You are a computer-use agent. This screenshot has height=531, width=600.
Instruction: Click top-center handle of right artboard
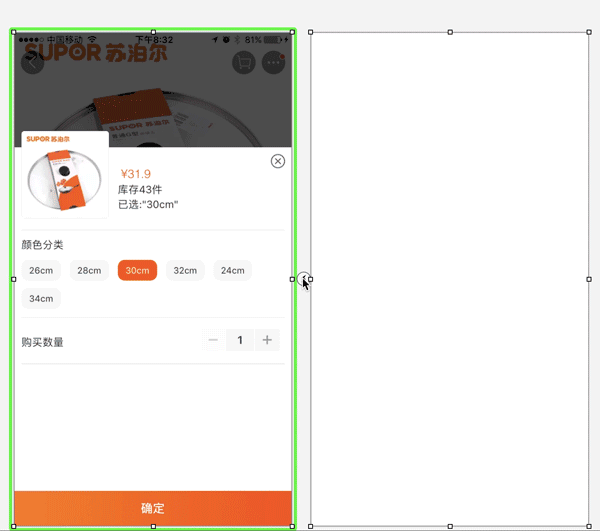click(x=450, y=32)
